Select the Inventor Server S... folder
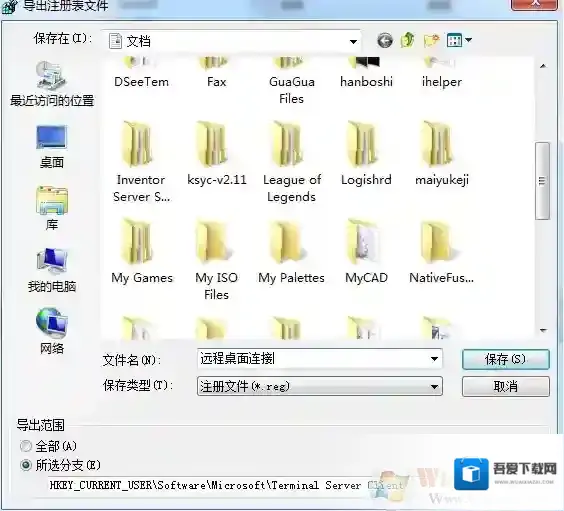Screen dimensions: 564x511 [141, 162]
